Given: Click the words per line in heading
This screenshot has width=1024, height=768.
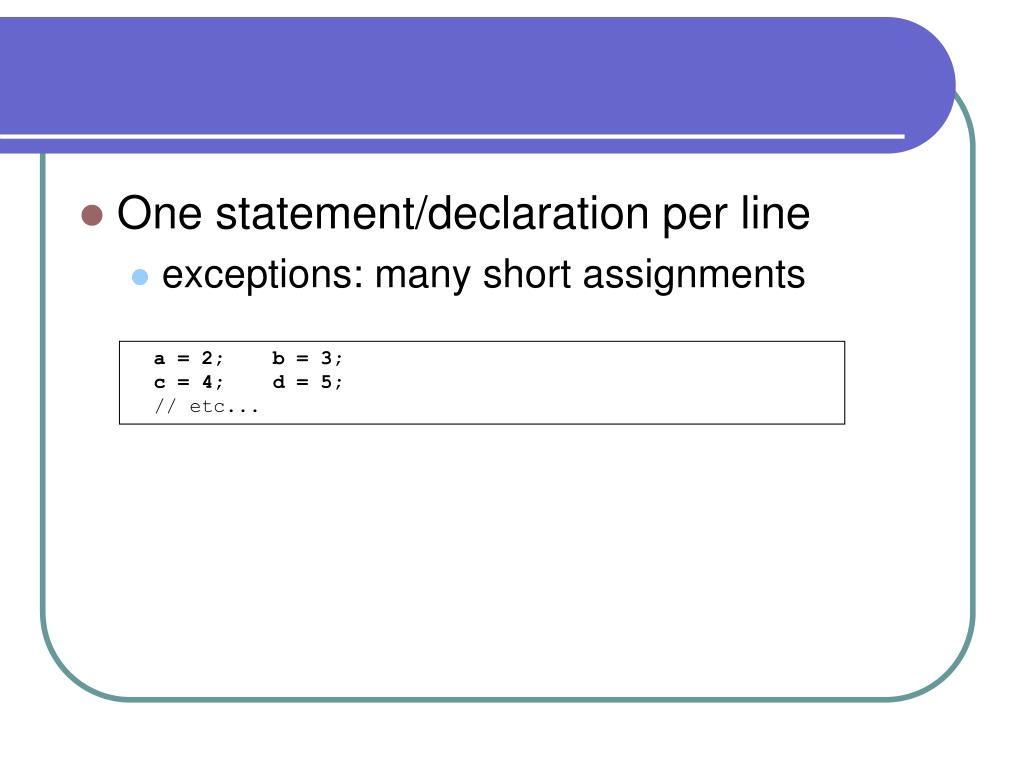Looking at the screenshot, I should 736,214.
